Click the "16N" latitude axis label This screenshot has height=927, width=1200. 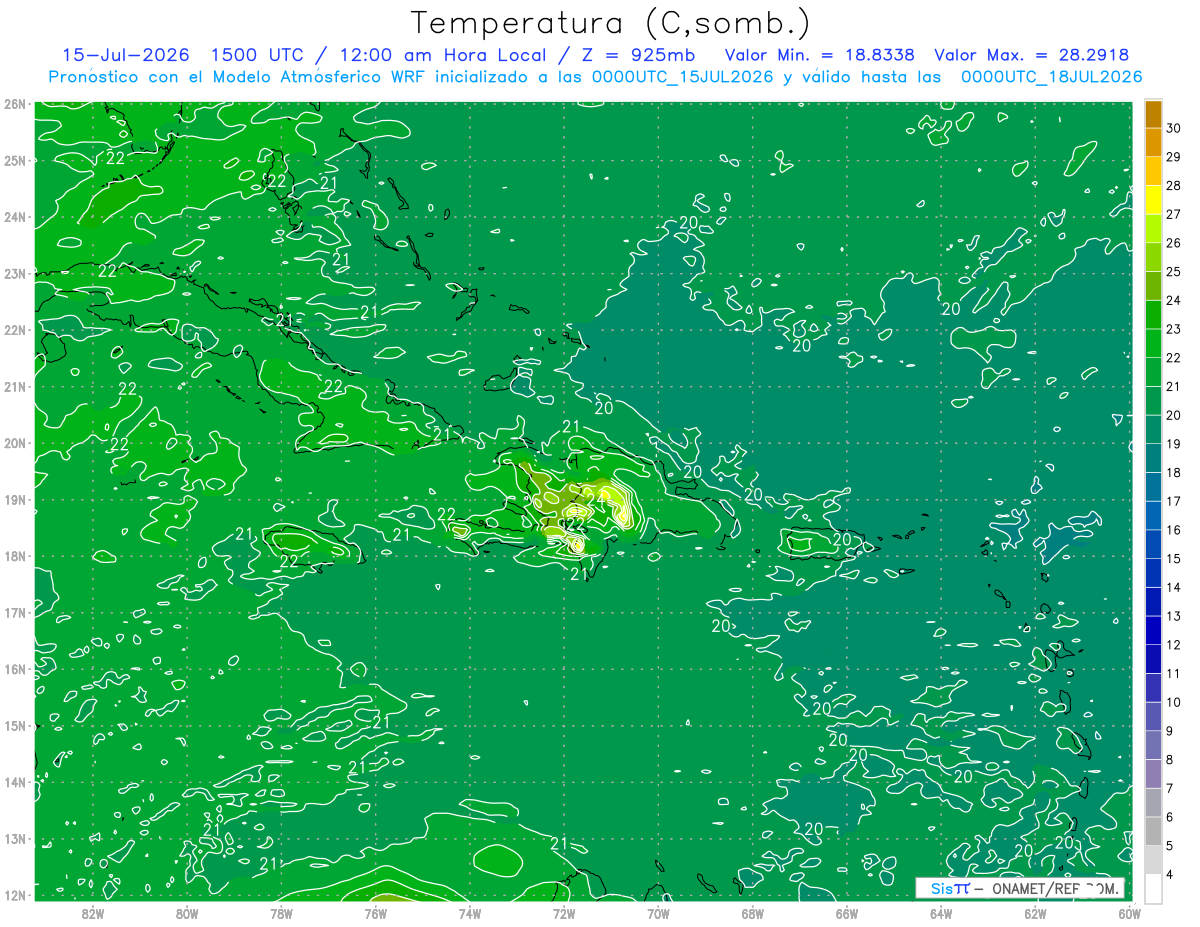(x=14, y=669)
